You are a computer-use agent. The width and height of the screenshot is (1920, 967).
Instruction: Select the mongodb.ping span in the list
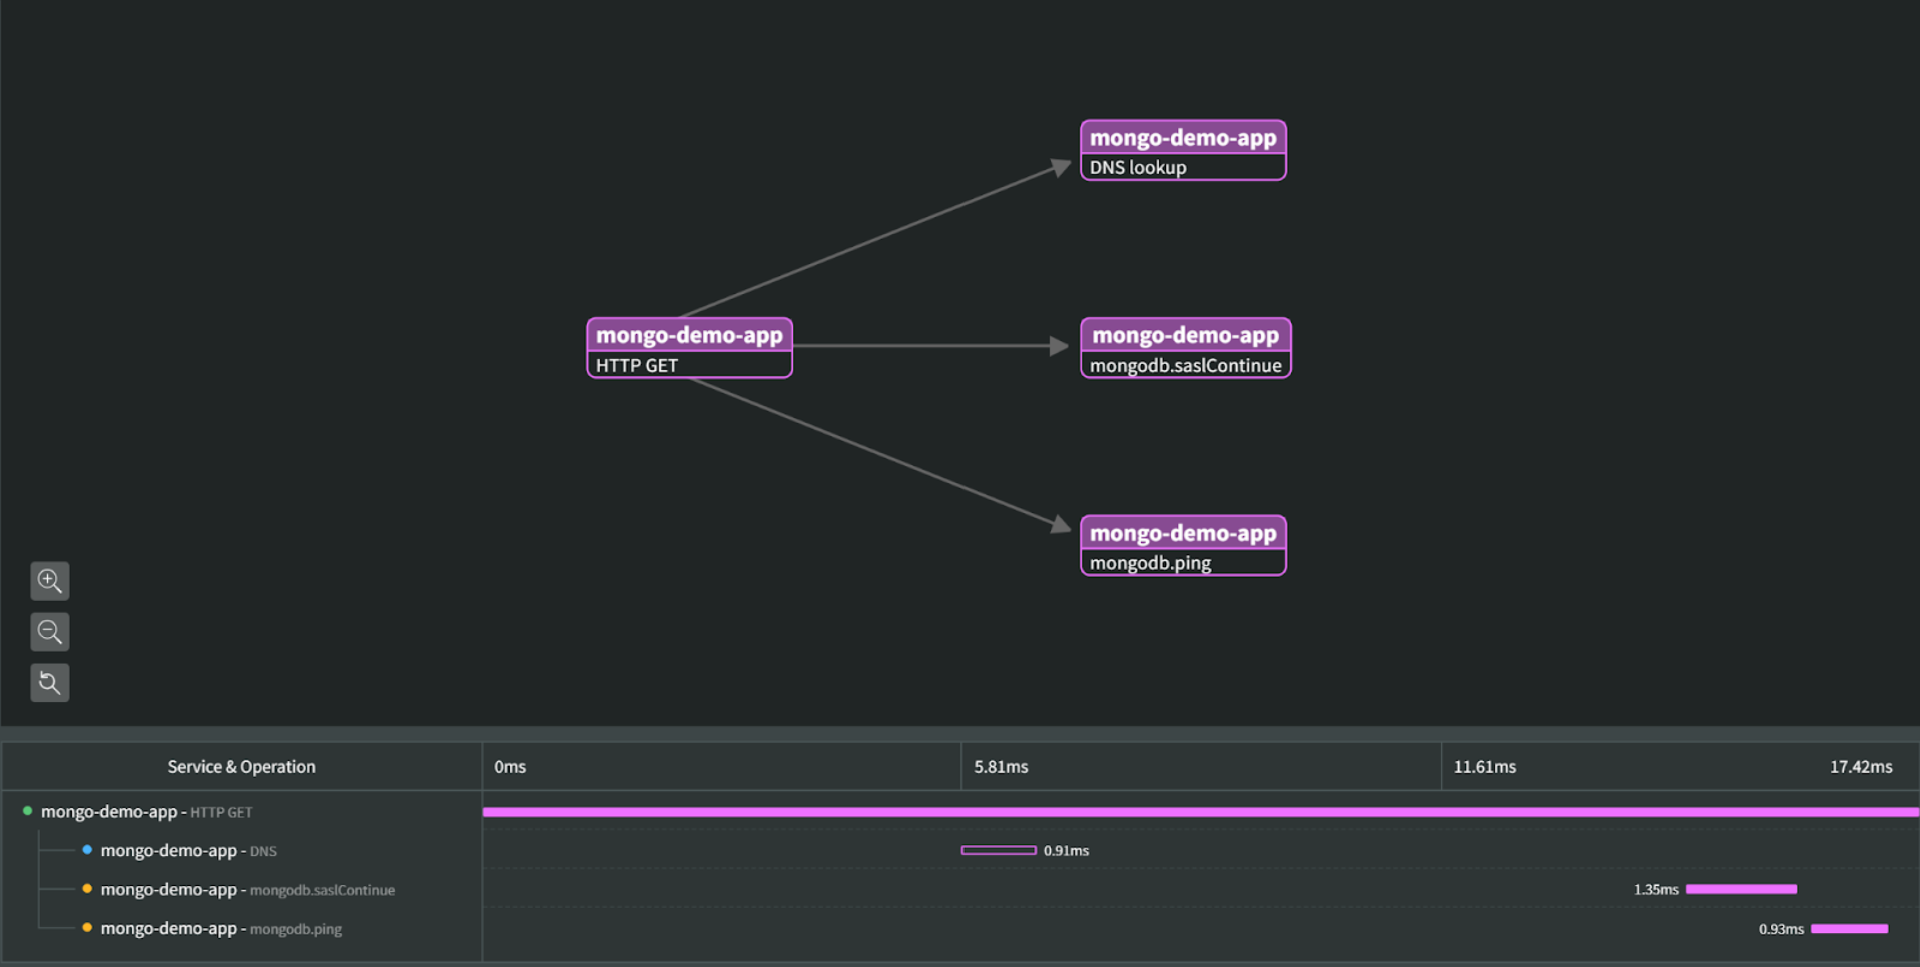pyautogui.click(x=221, y=929)
